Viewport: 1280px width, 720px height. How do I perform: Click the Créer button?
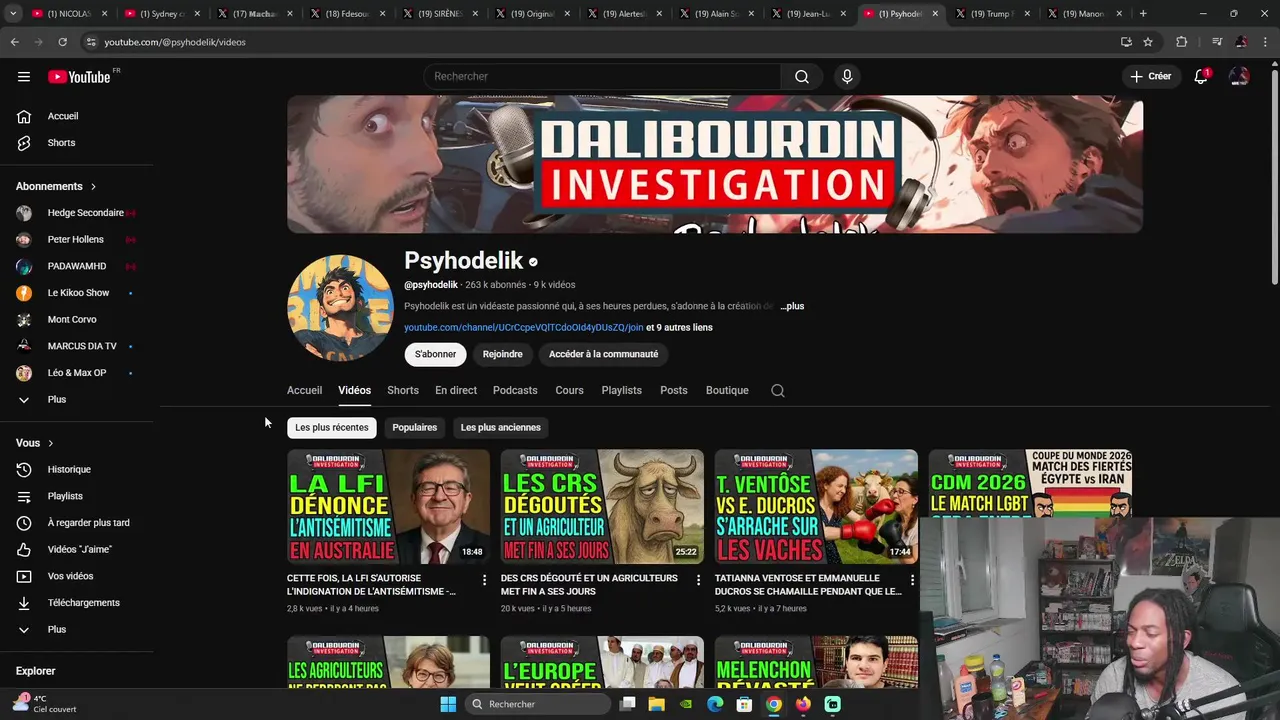pyautogui.click(x=1151, y=77)
